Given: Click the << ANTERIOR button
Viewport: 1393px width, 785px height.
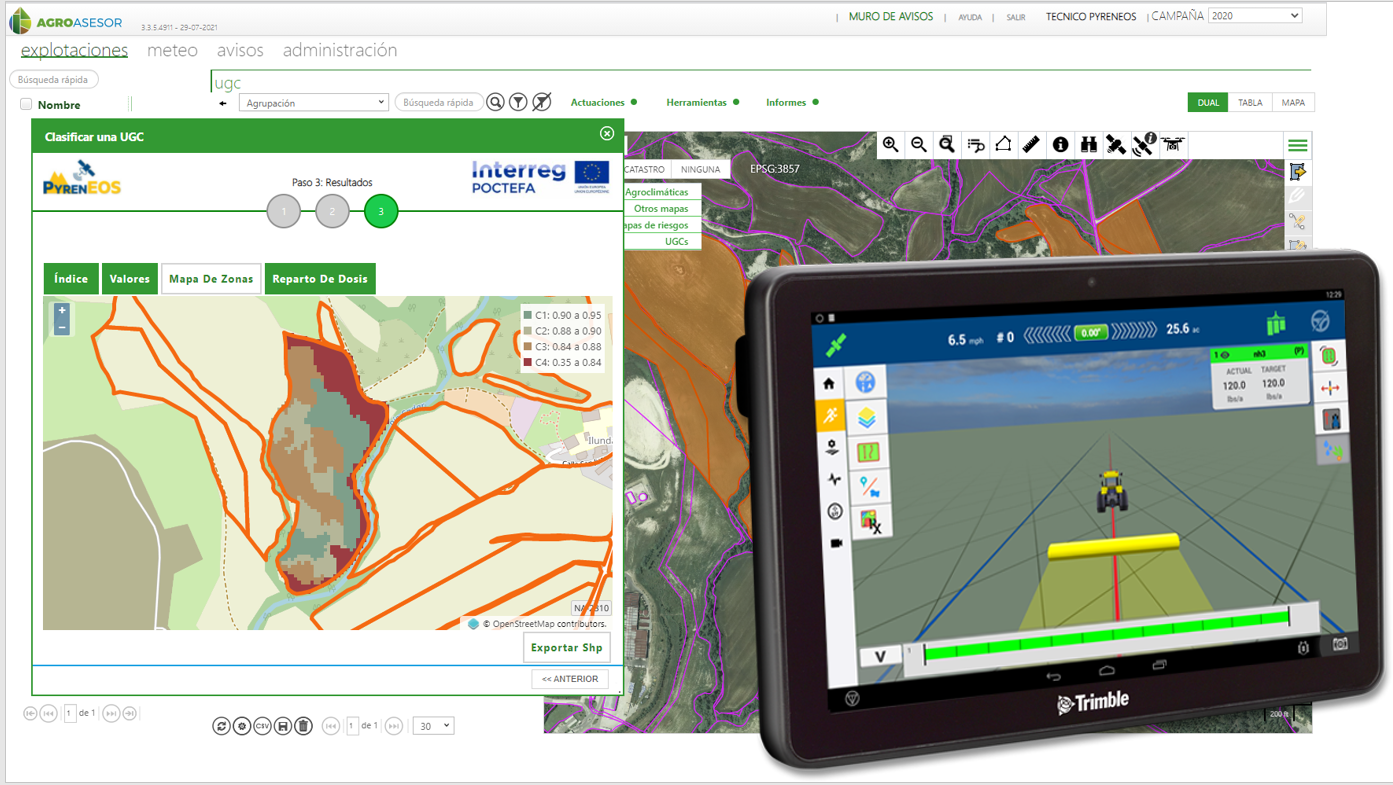Looking at the screenshot, I should point(570,679).
